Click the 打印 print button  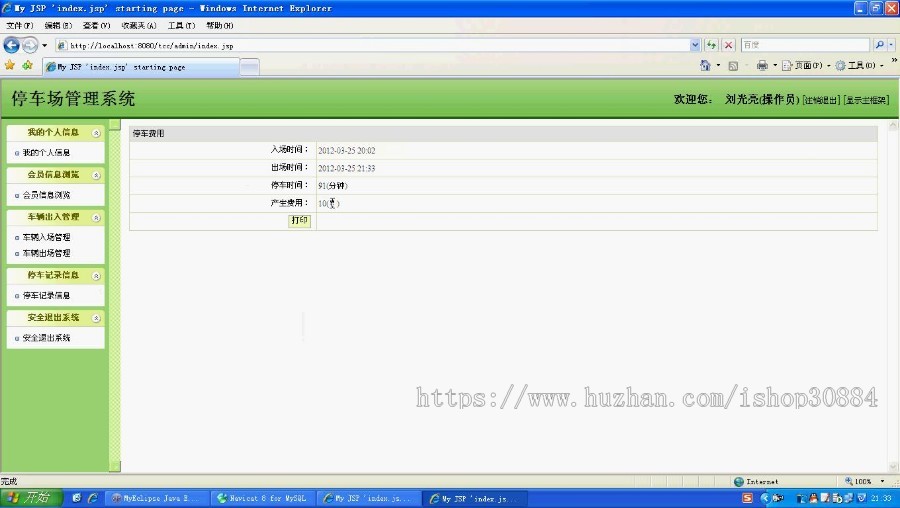click(x=300, y=221)
